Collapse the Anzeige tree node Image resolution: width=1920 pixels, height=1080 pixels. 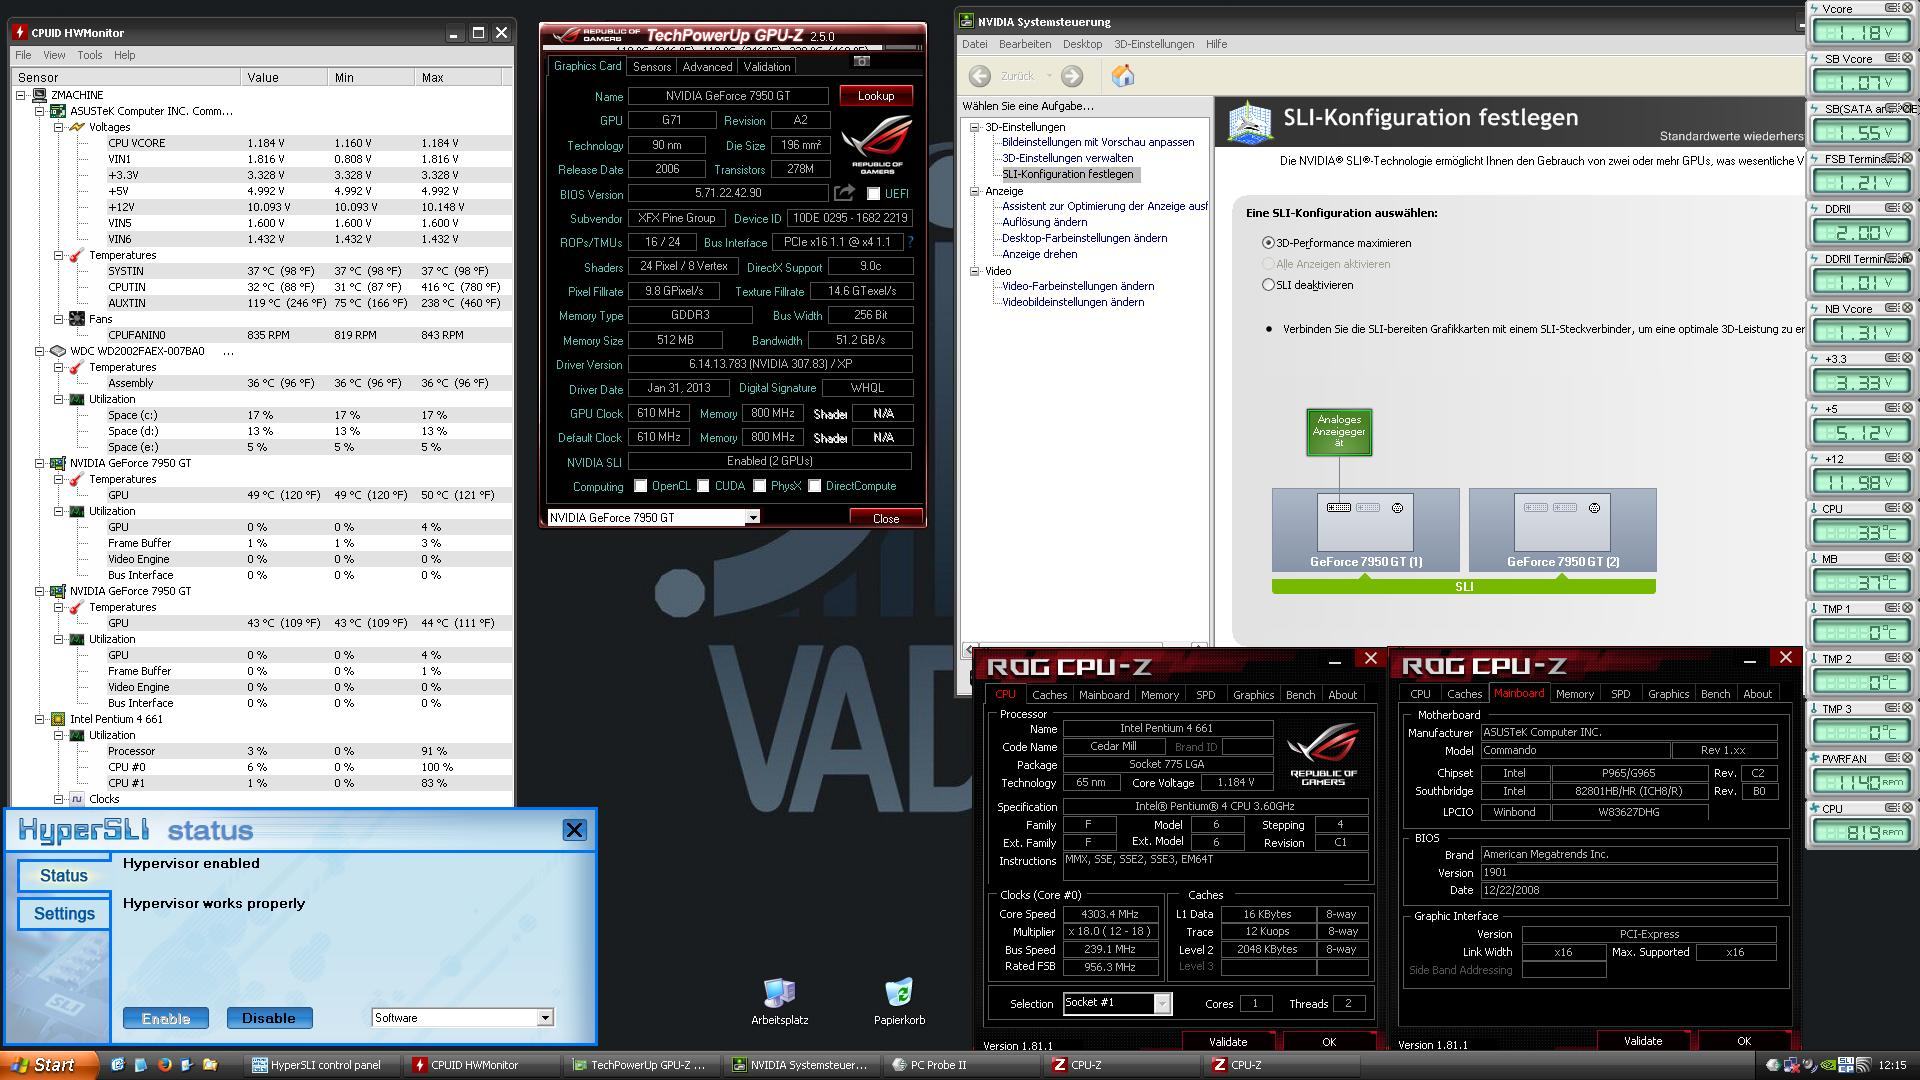pos(974,191)
